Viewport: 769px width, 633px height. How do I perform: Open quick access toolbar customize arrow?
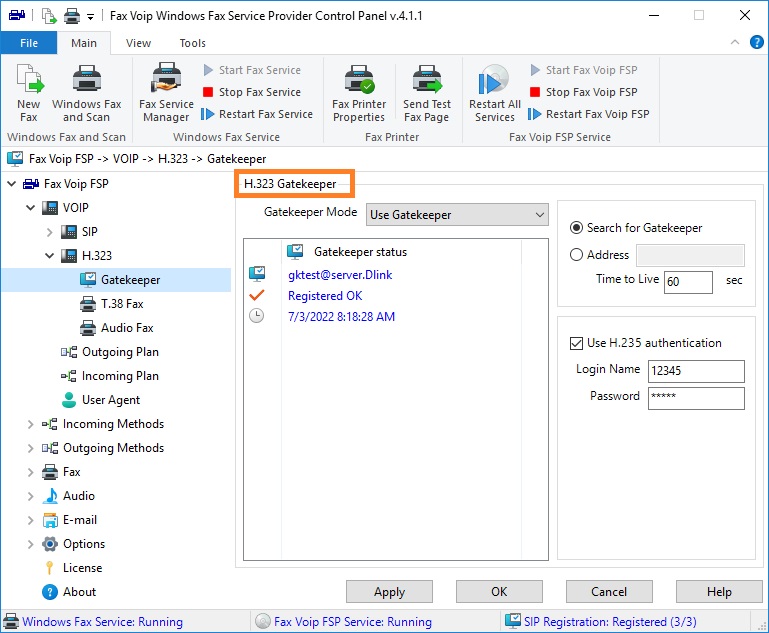tap(90, 17)
